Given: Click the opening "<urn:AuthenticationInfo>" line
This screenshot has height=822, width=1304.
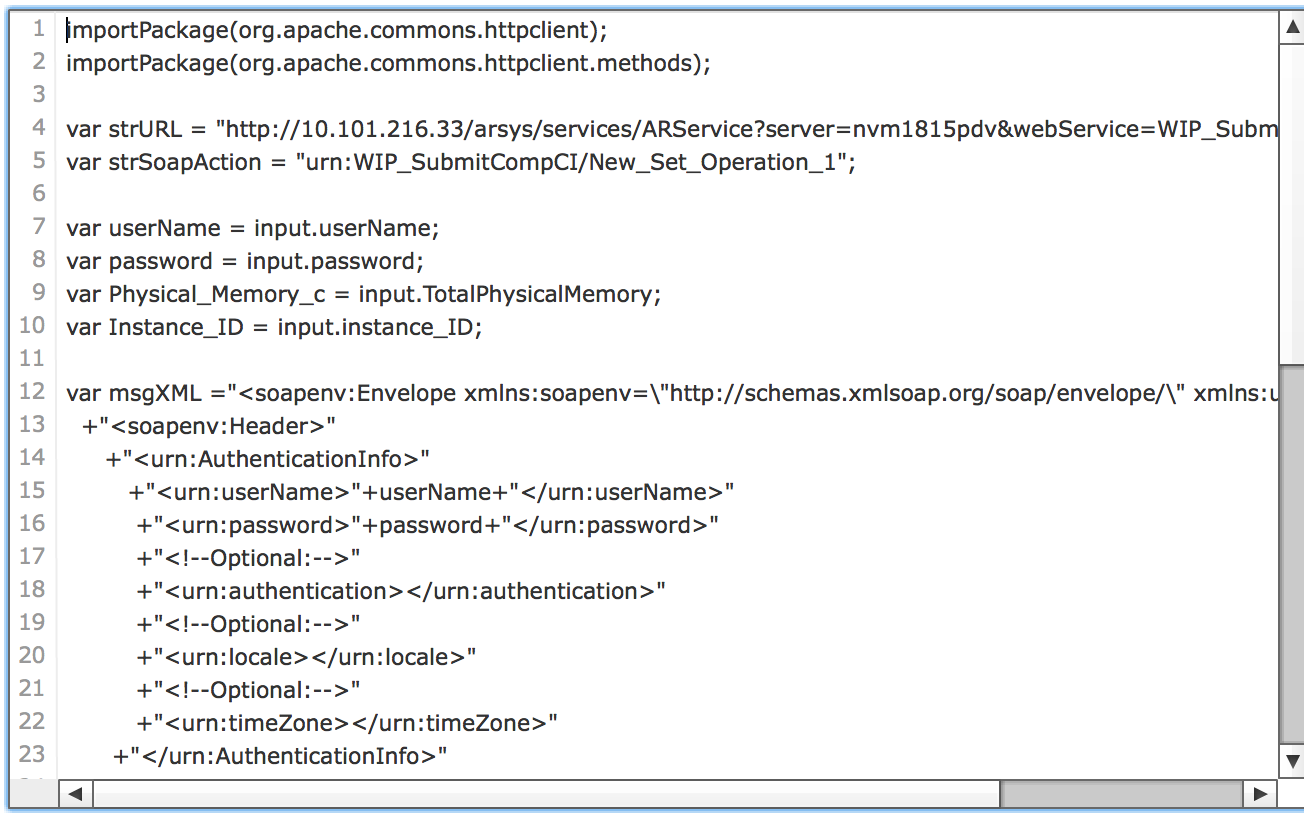Looking at the screenshot, I should [x=268, y=460].
